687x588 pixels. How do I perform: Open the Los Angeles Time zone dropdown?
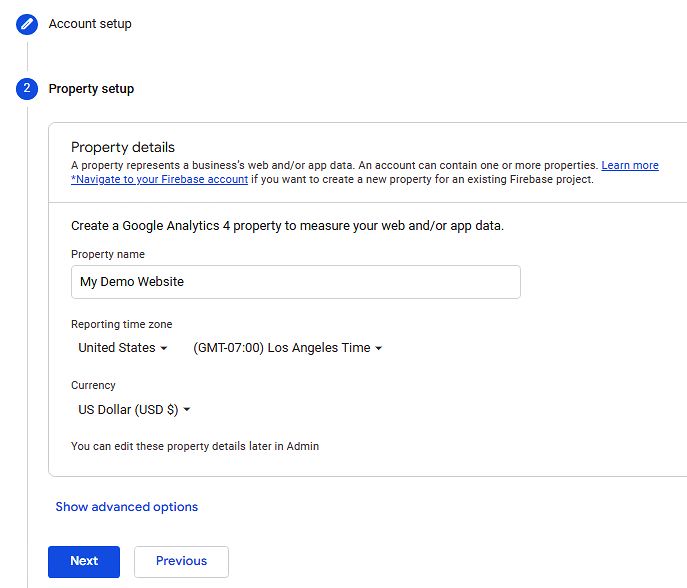[287, 348]
